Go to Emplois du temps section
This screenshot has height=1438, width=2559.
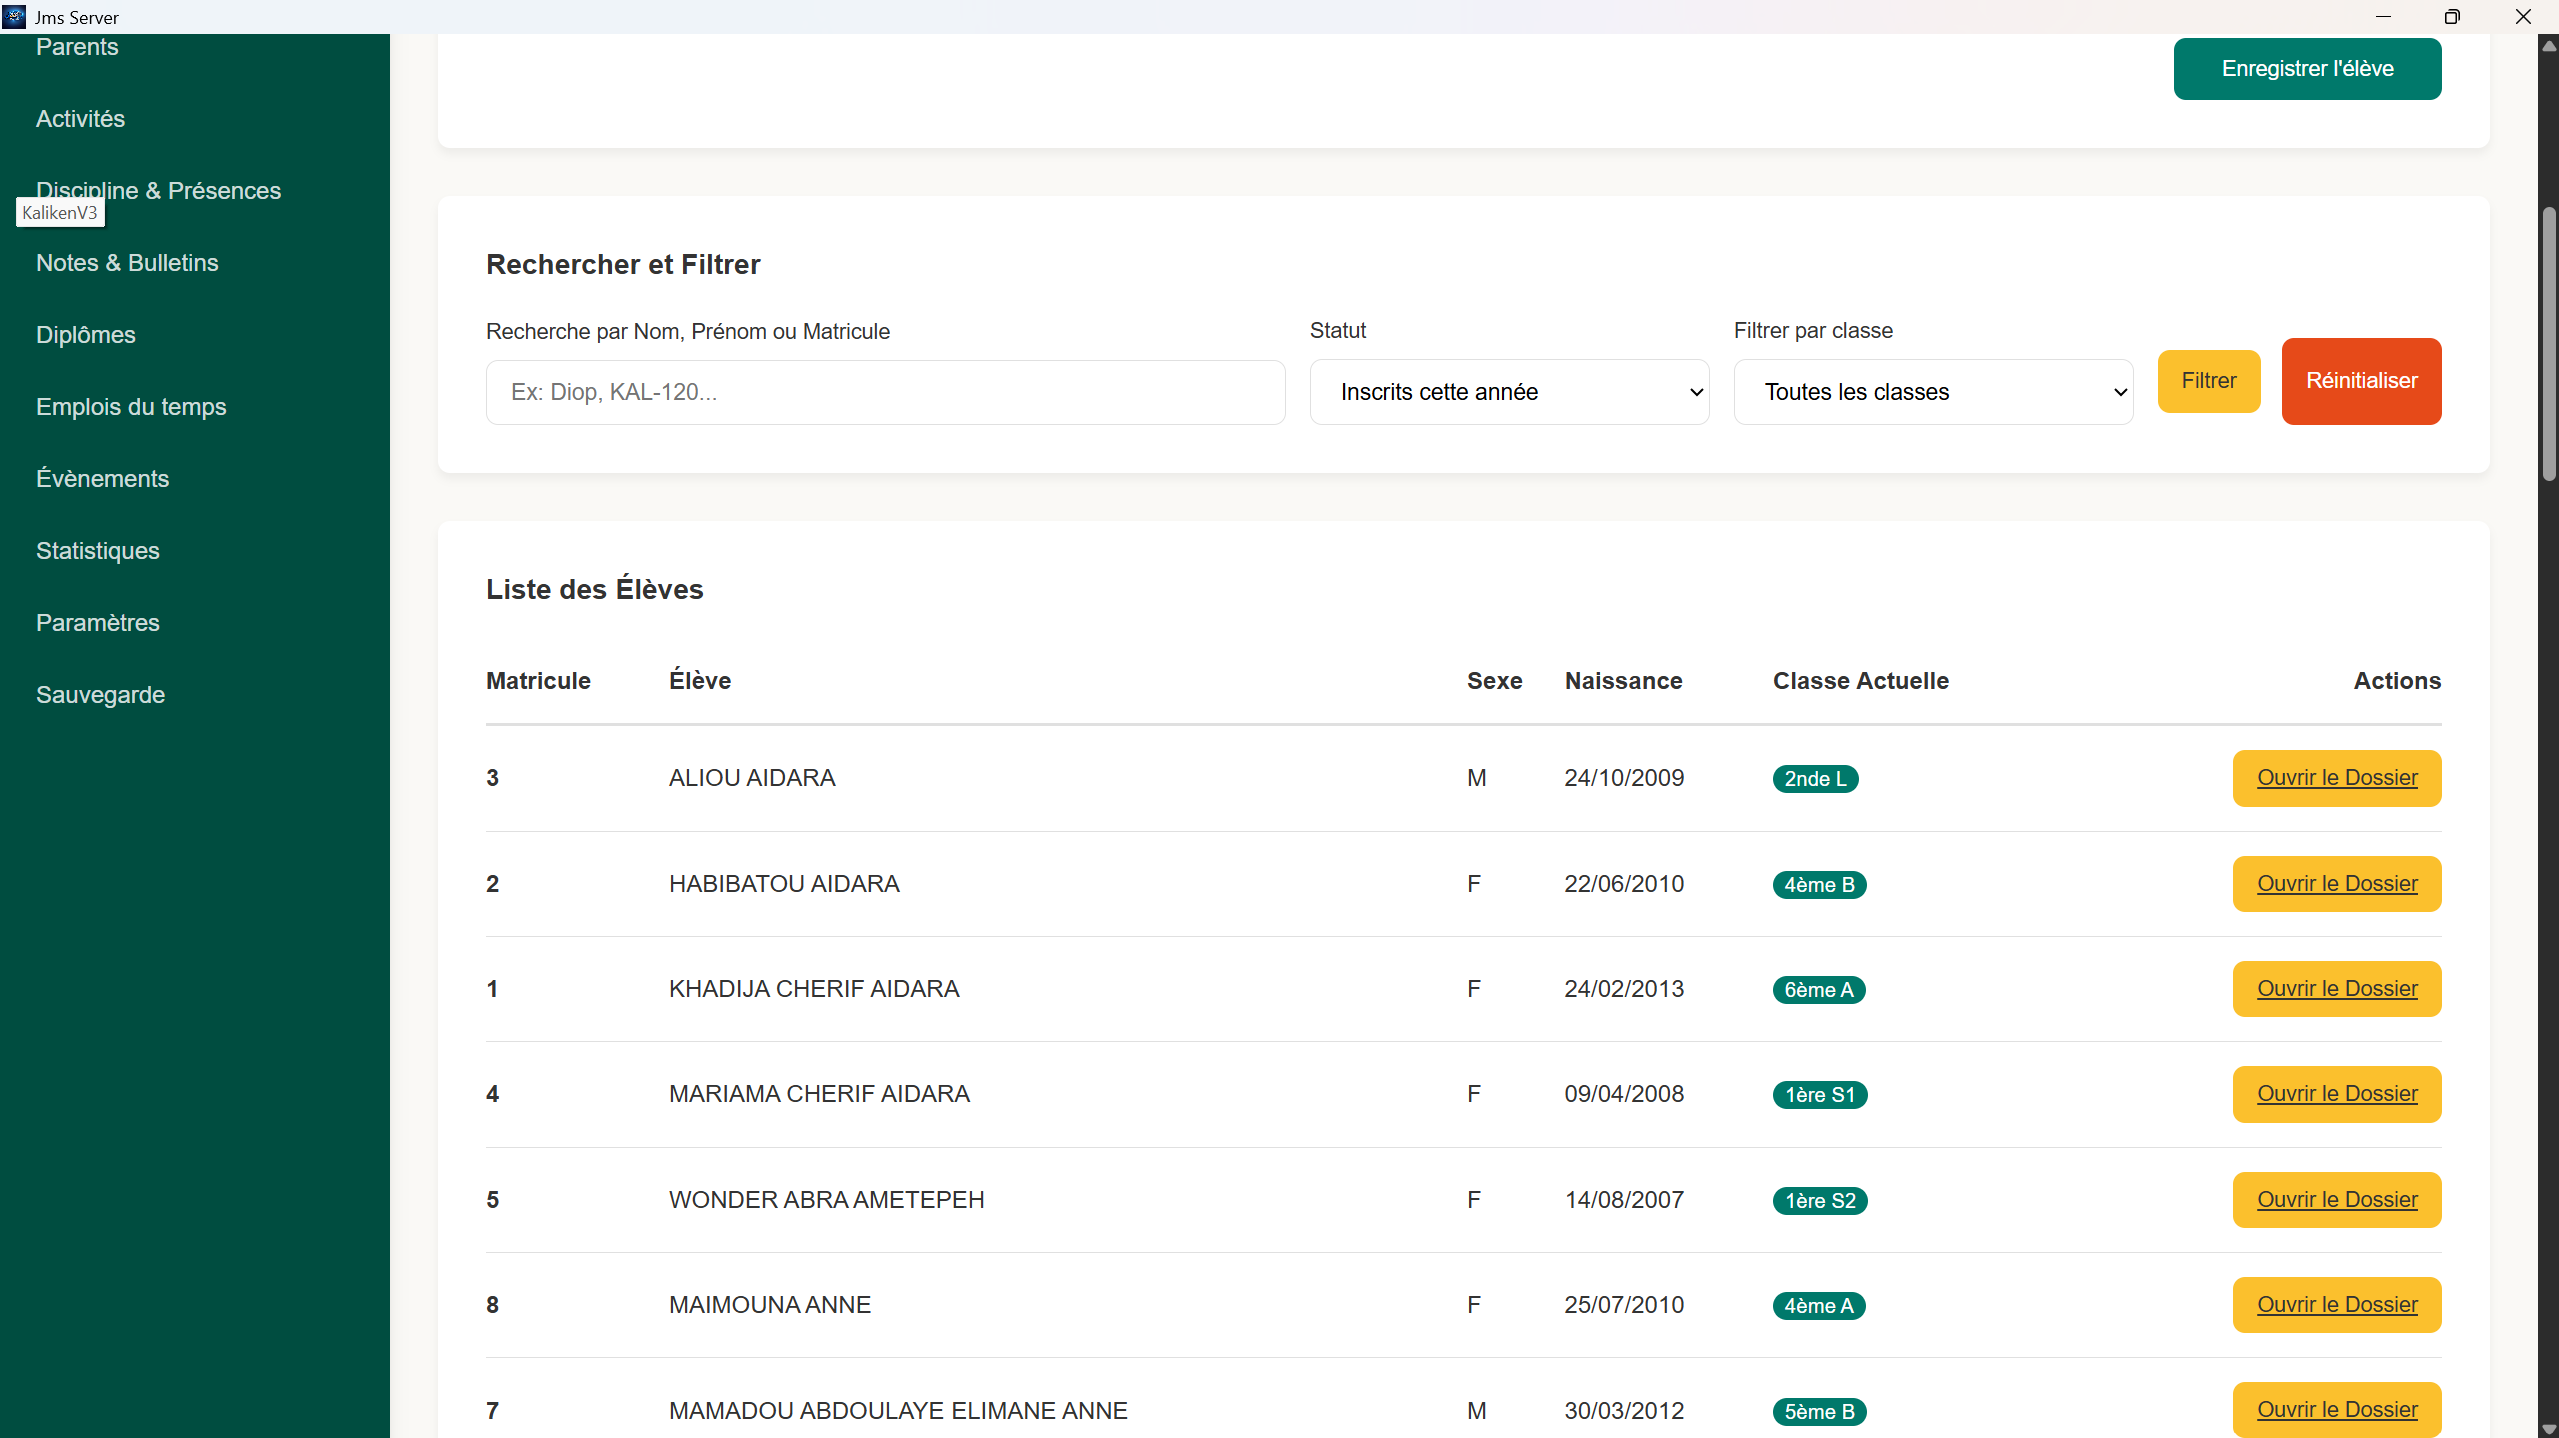[131, 407]
